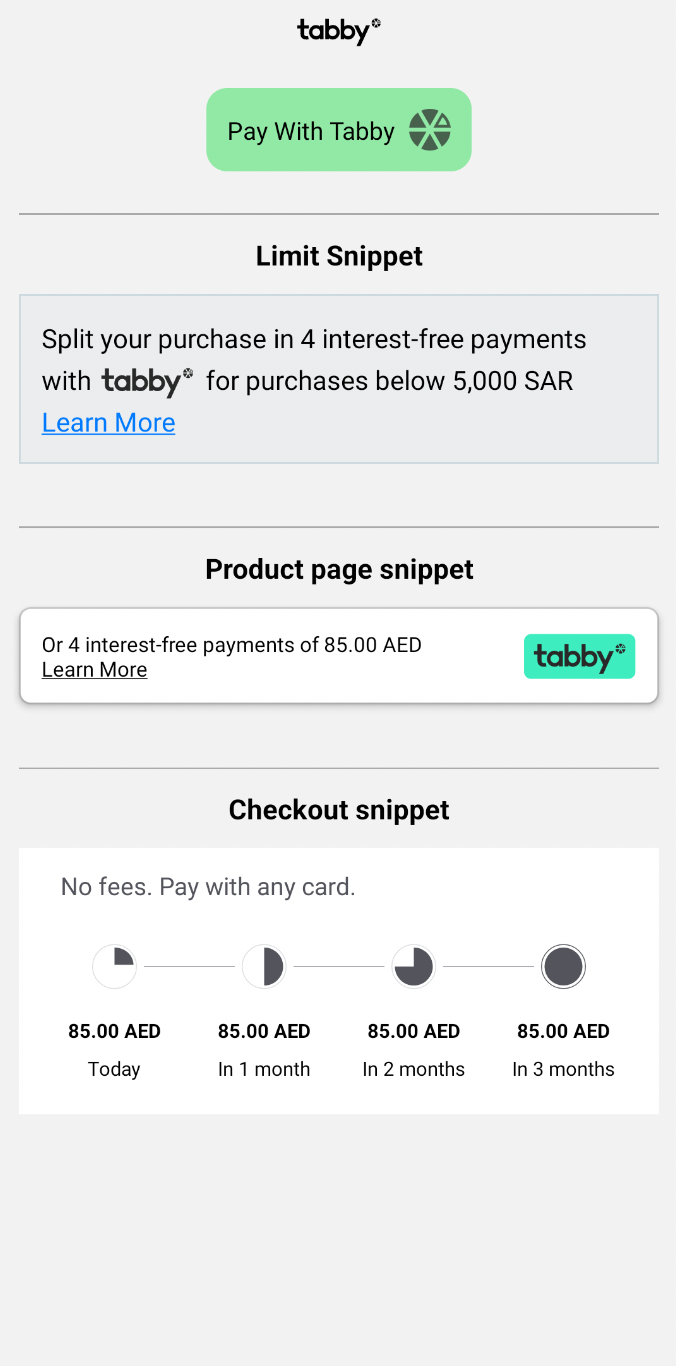Image resolution: width=676 pixels, height=1366 pixels.
Task: Click the 'Today' payment label
Action: click(114, 1069)
